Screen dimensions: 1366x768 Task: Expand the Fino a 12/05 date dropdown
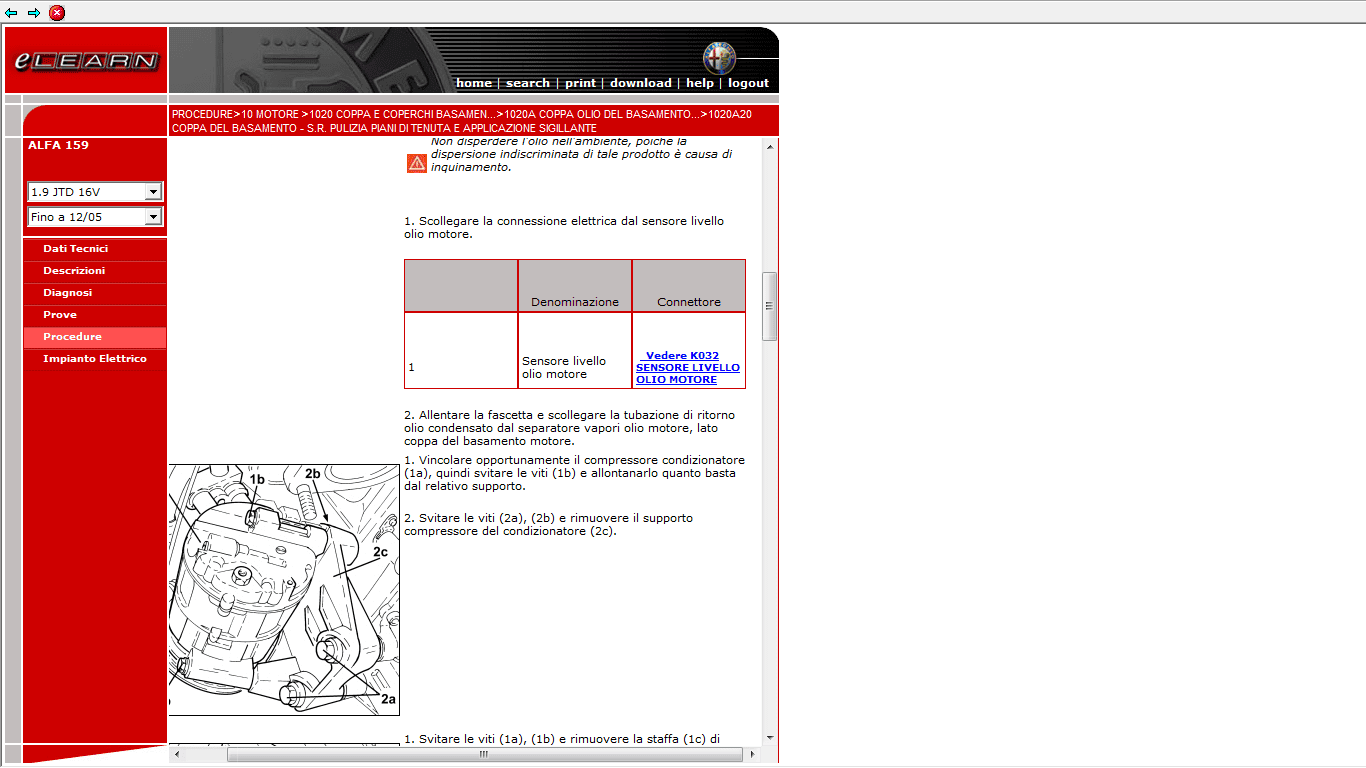click(x=152, y=217)
